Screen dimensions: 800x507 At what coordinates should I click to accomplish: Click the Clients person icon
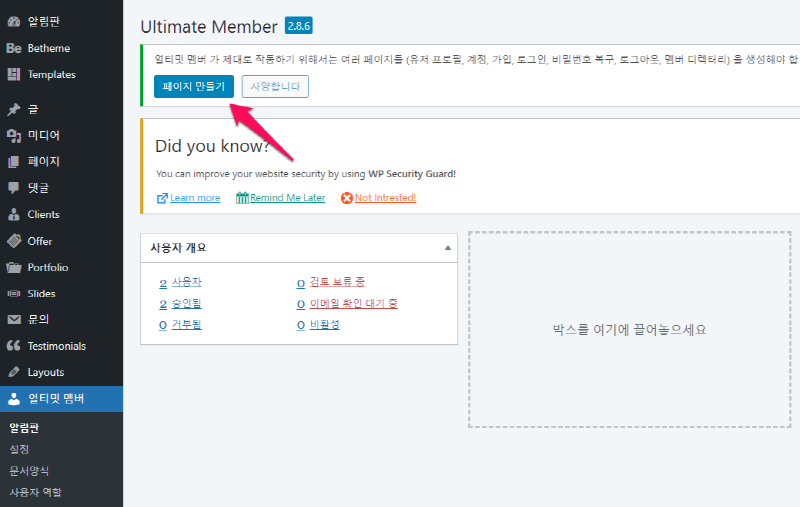[x=14, y=214]
